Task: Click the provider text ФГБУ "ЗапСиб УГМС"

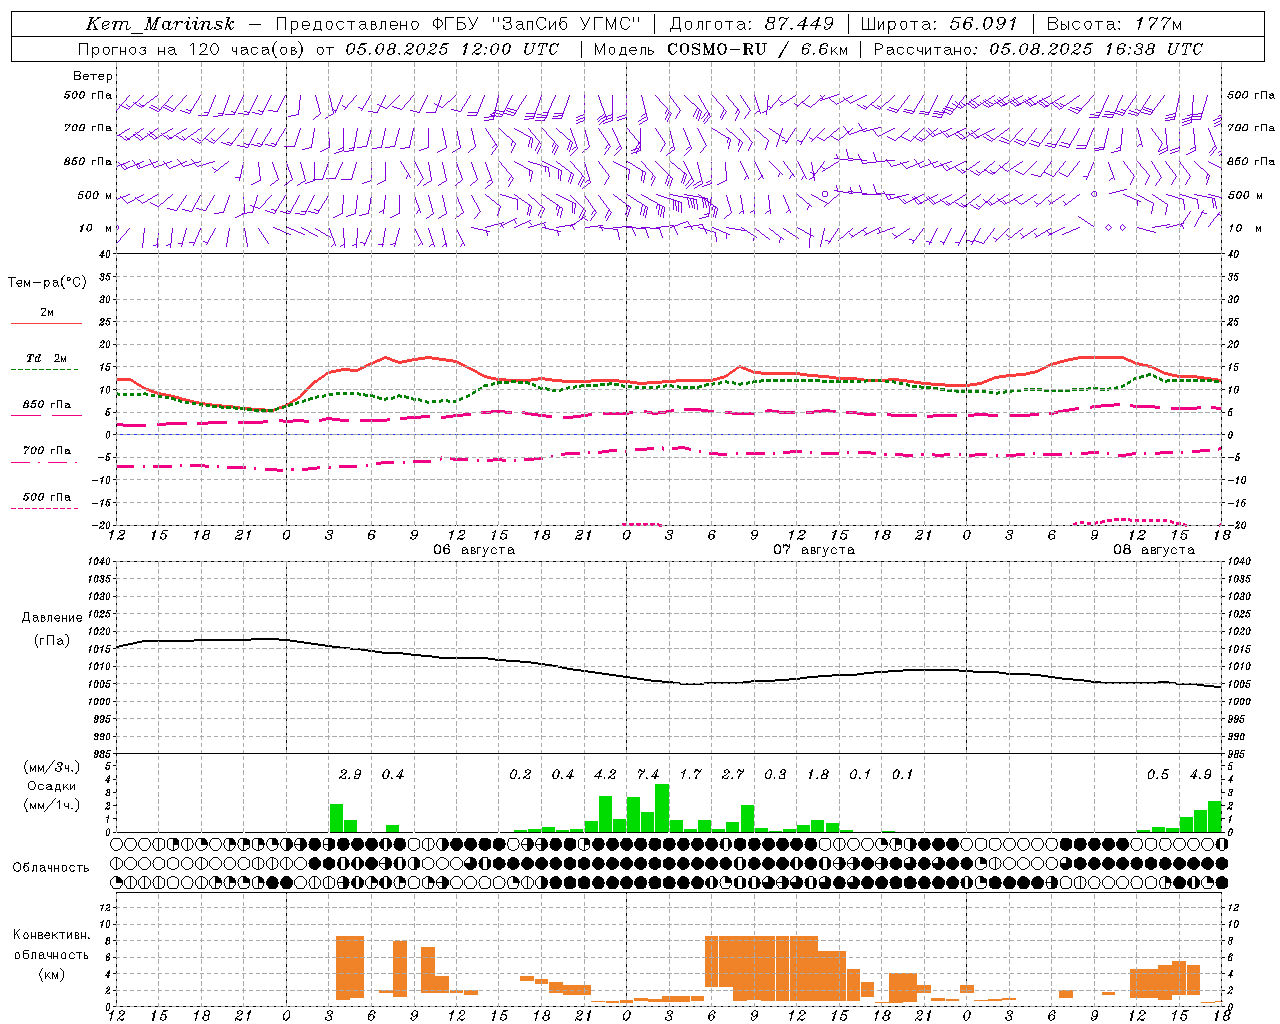Action: coord(535,24)
